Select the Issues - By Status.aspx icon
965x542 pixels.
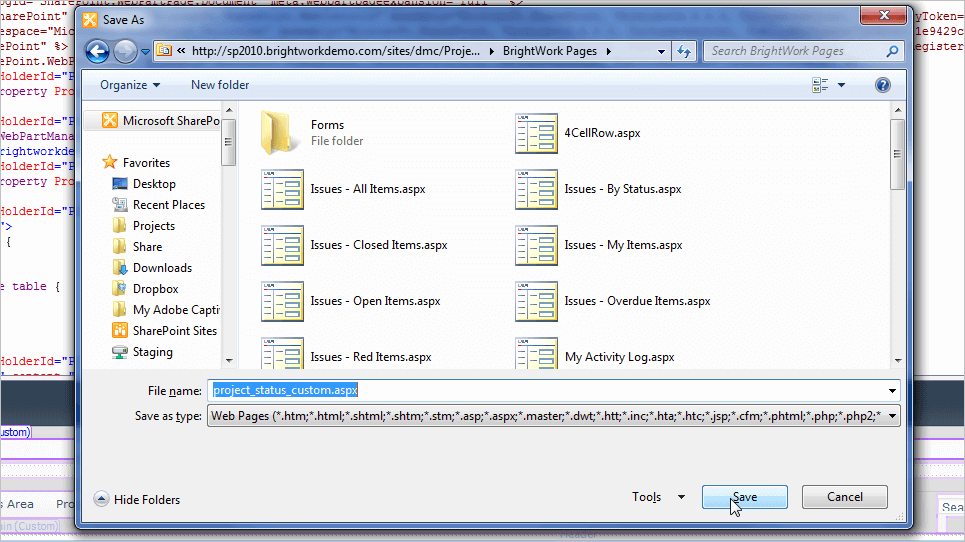click(536, 189)
